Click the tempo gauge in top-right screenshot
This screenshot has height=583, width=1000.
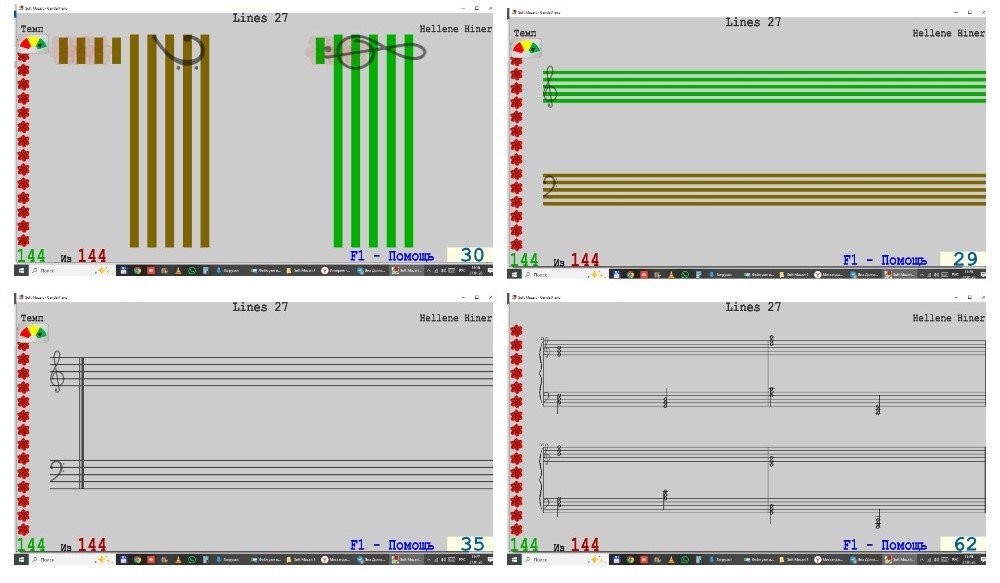(525, 47)
